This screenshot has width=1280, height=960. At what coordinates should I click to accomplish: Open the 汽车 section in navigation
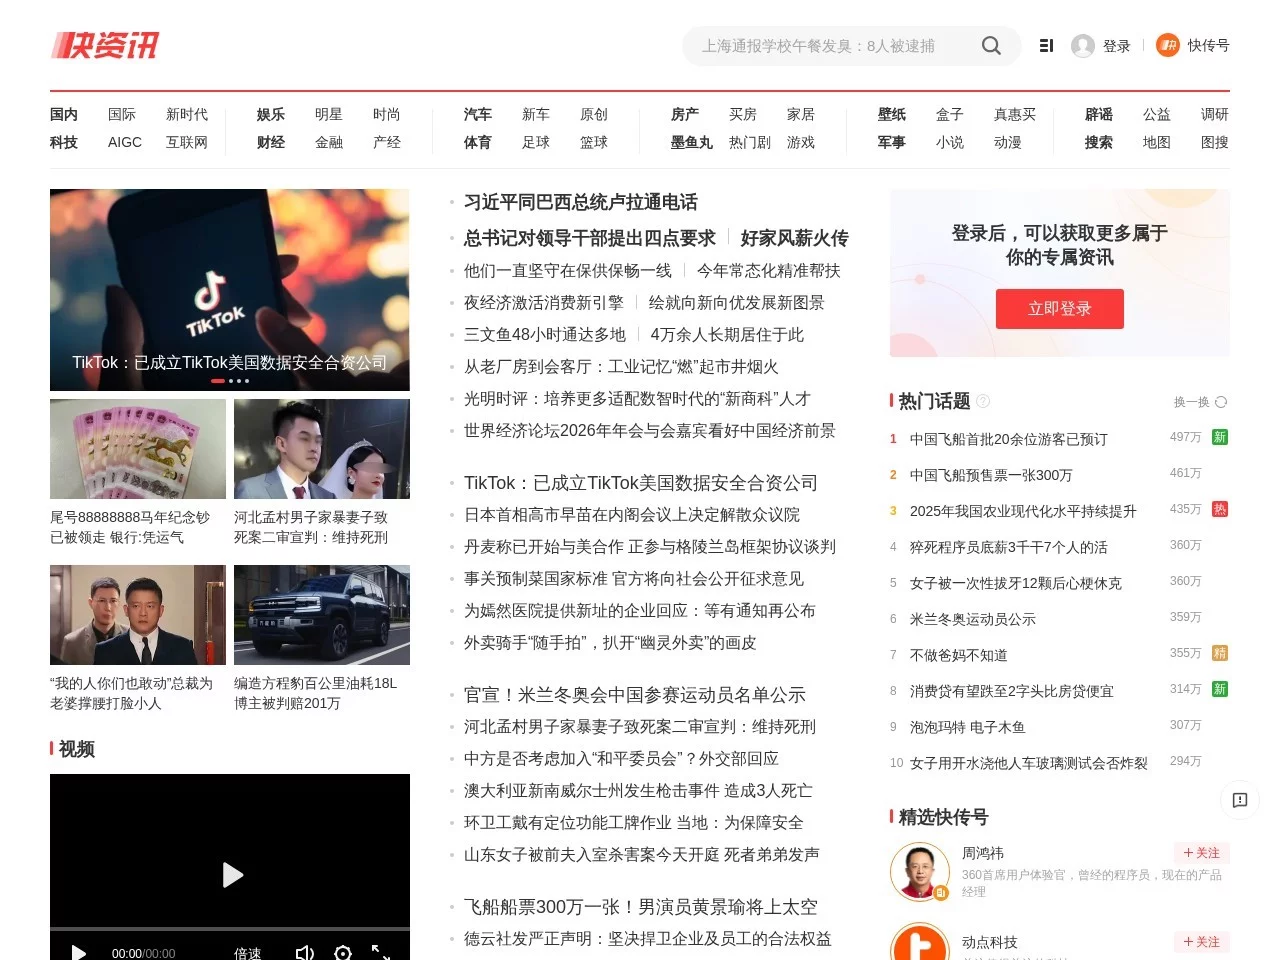tap(477, 114)
